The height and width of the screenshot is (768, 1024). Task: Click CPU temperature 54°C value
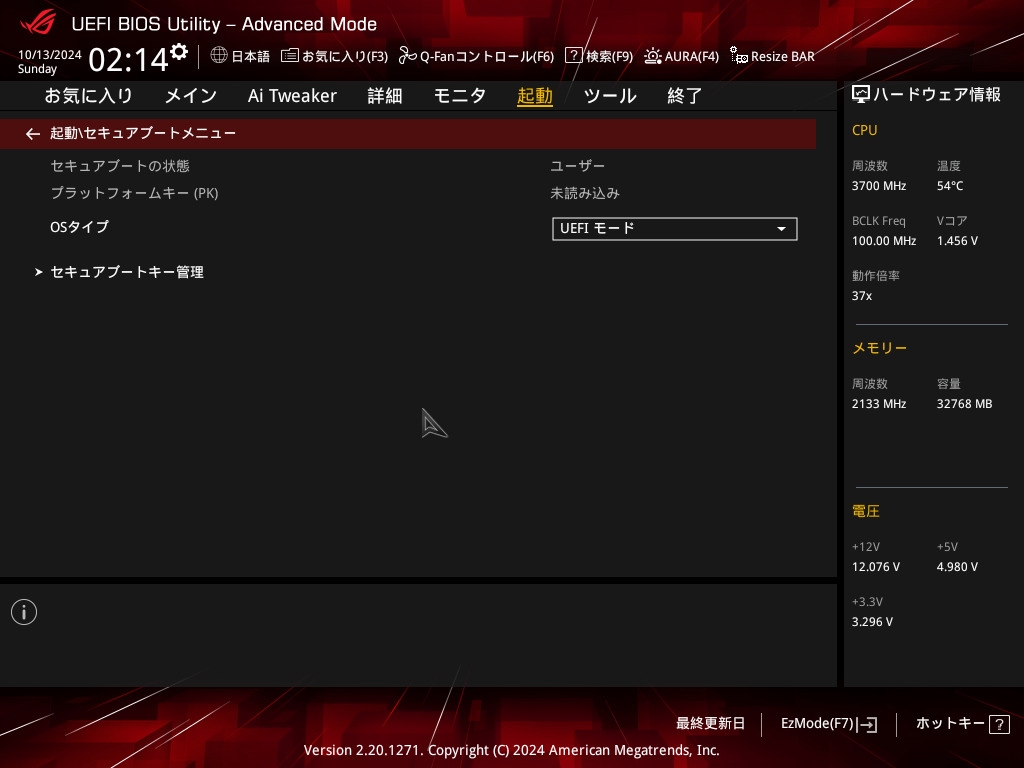(950, 186)
